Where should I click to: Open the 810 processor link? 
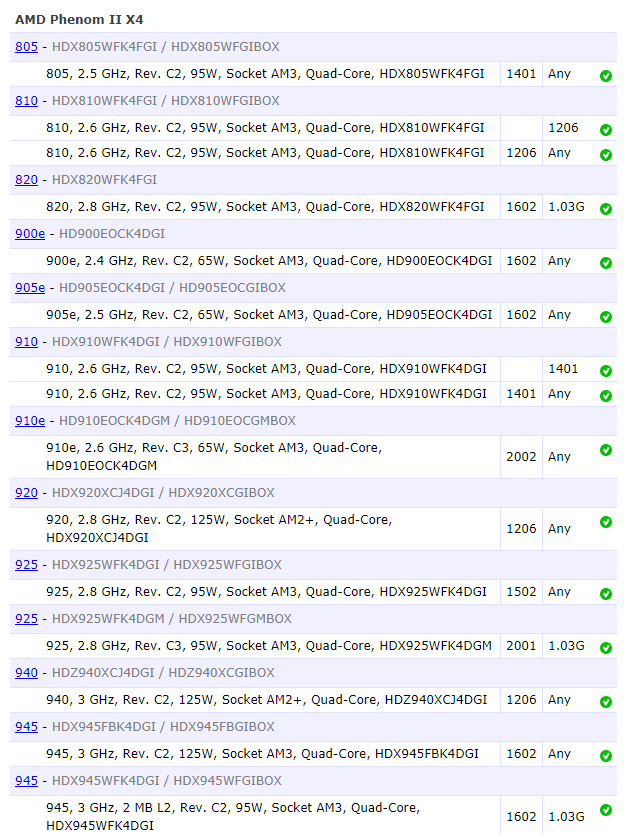click(x=26, y=101)
